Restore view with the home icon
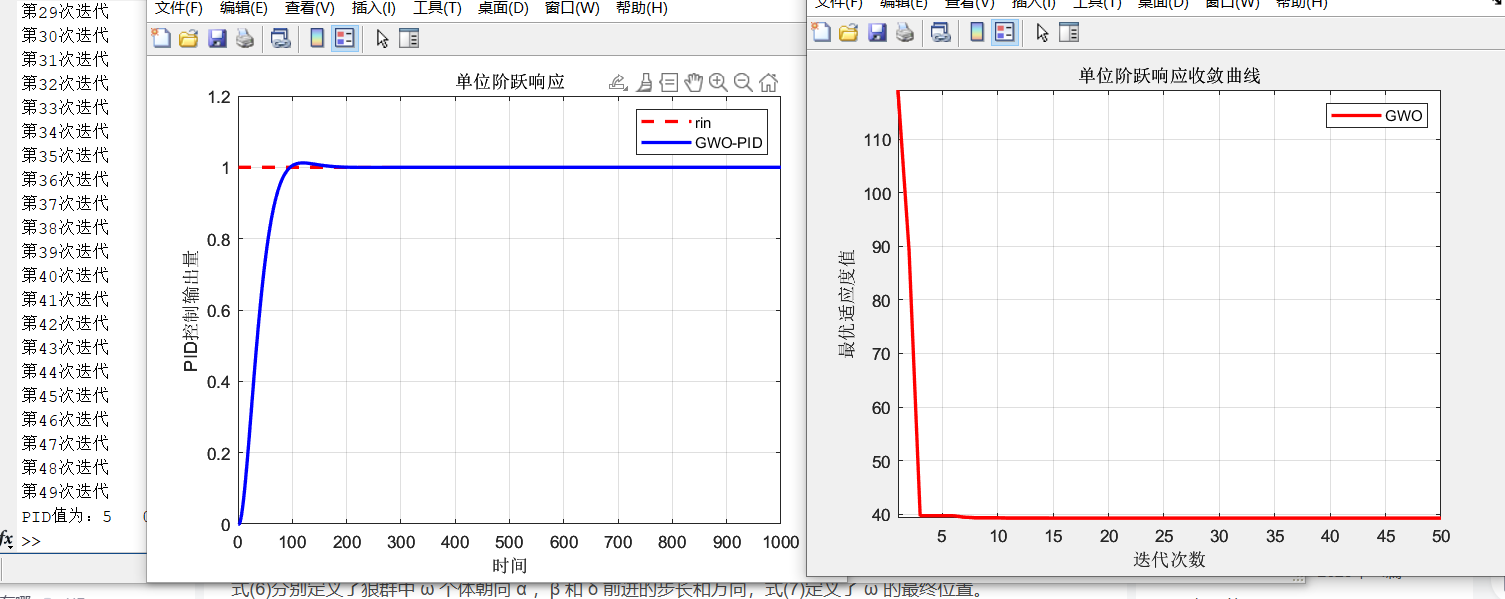1505x599 pixels. click(768, 82)
